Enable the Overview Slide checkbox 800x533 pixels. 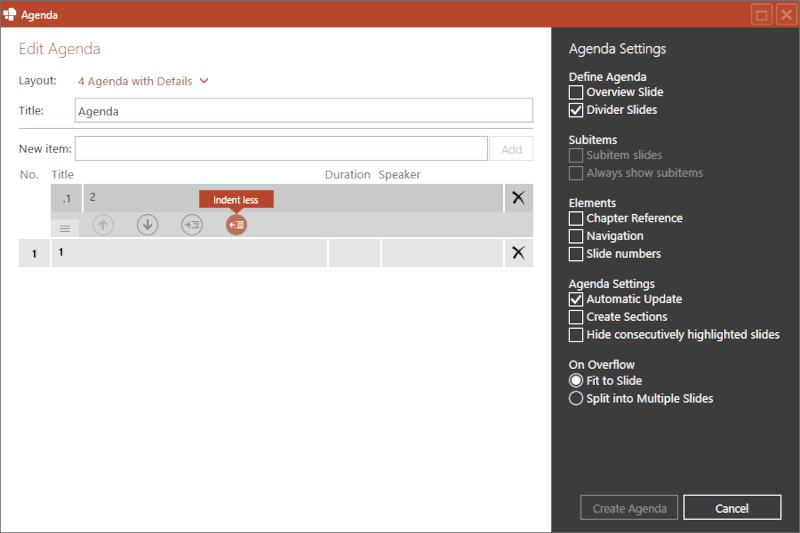[x=576, y=92]
